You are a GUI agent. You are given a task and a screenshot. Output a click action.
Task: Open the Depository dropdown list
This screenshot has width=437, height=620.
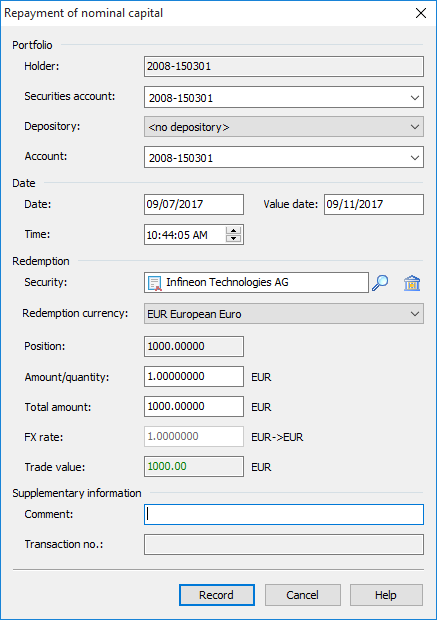point(414,127)
